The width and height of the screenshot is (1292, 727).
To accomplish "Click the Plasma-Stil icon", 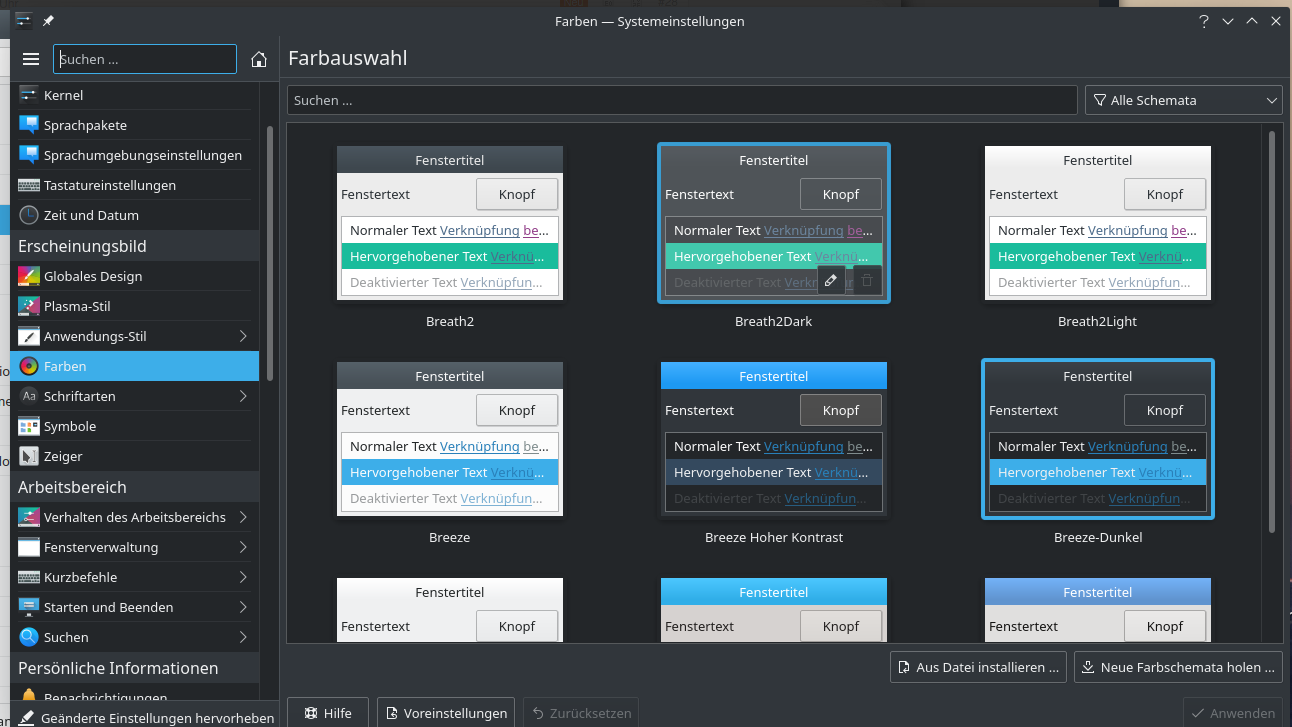I will pyautogui.click(x=28, y=306).
